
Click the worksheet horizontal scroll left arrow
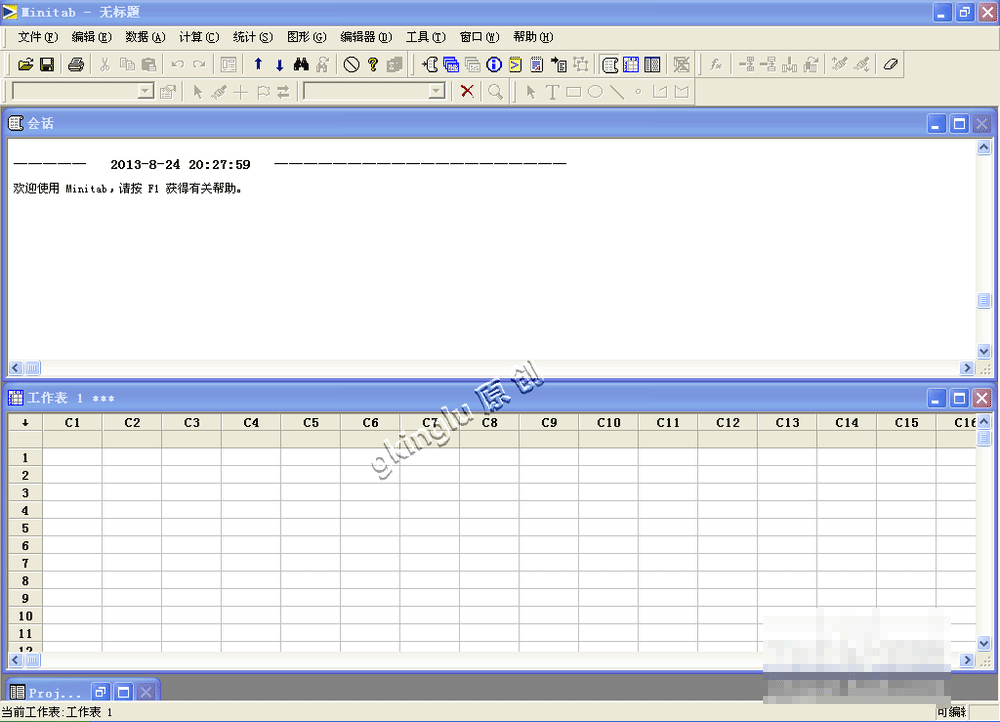click(16, 660)
